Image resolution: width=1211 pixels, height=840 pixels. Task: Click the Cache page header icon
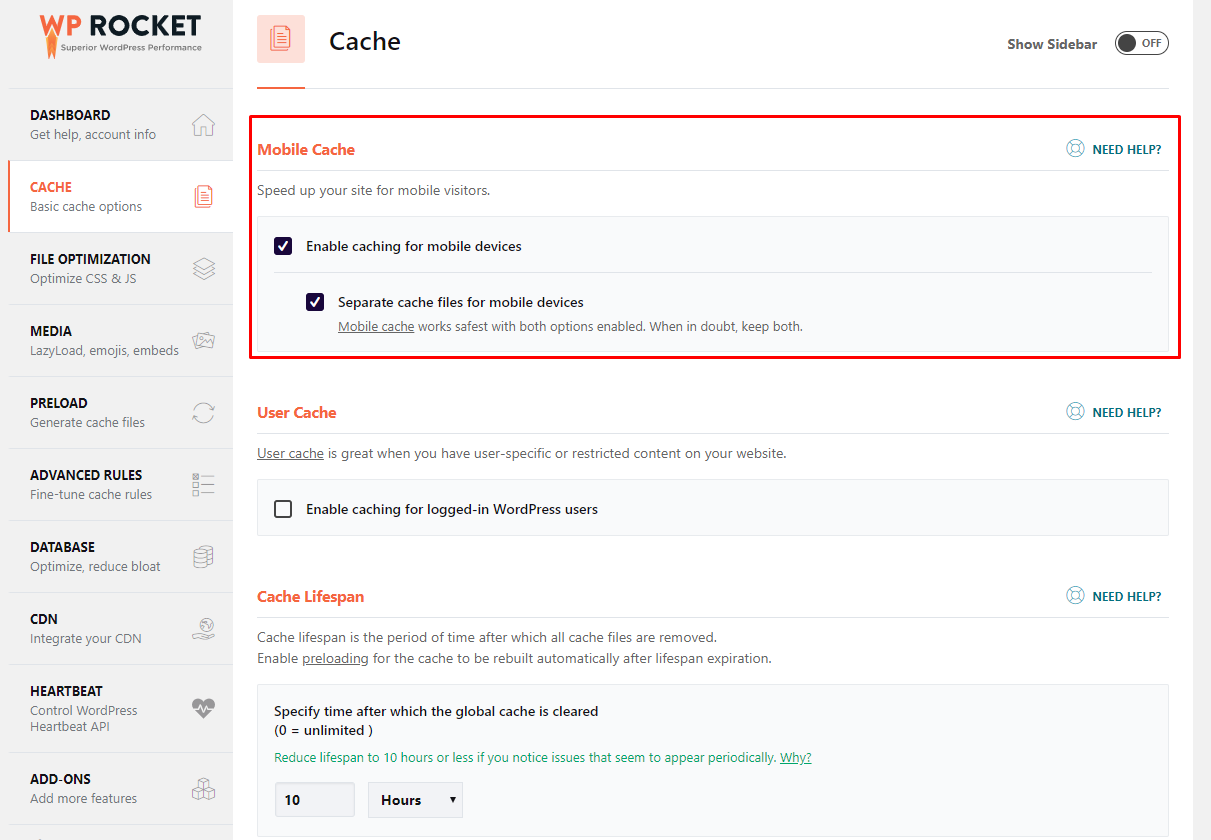tap(281, 39)
